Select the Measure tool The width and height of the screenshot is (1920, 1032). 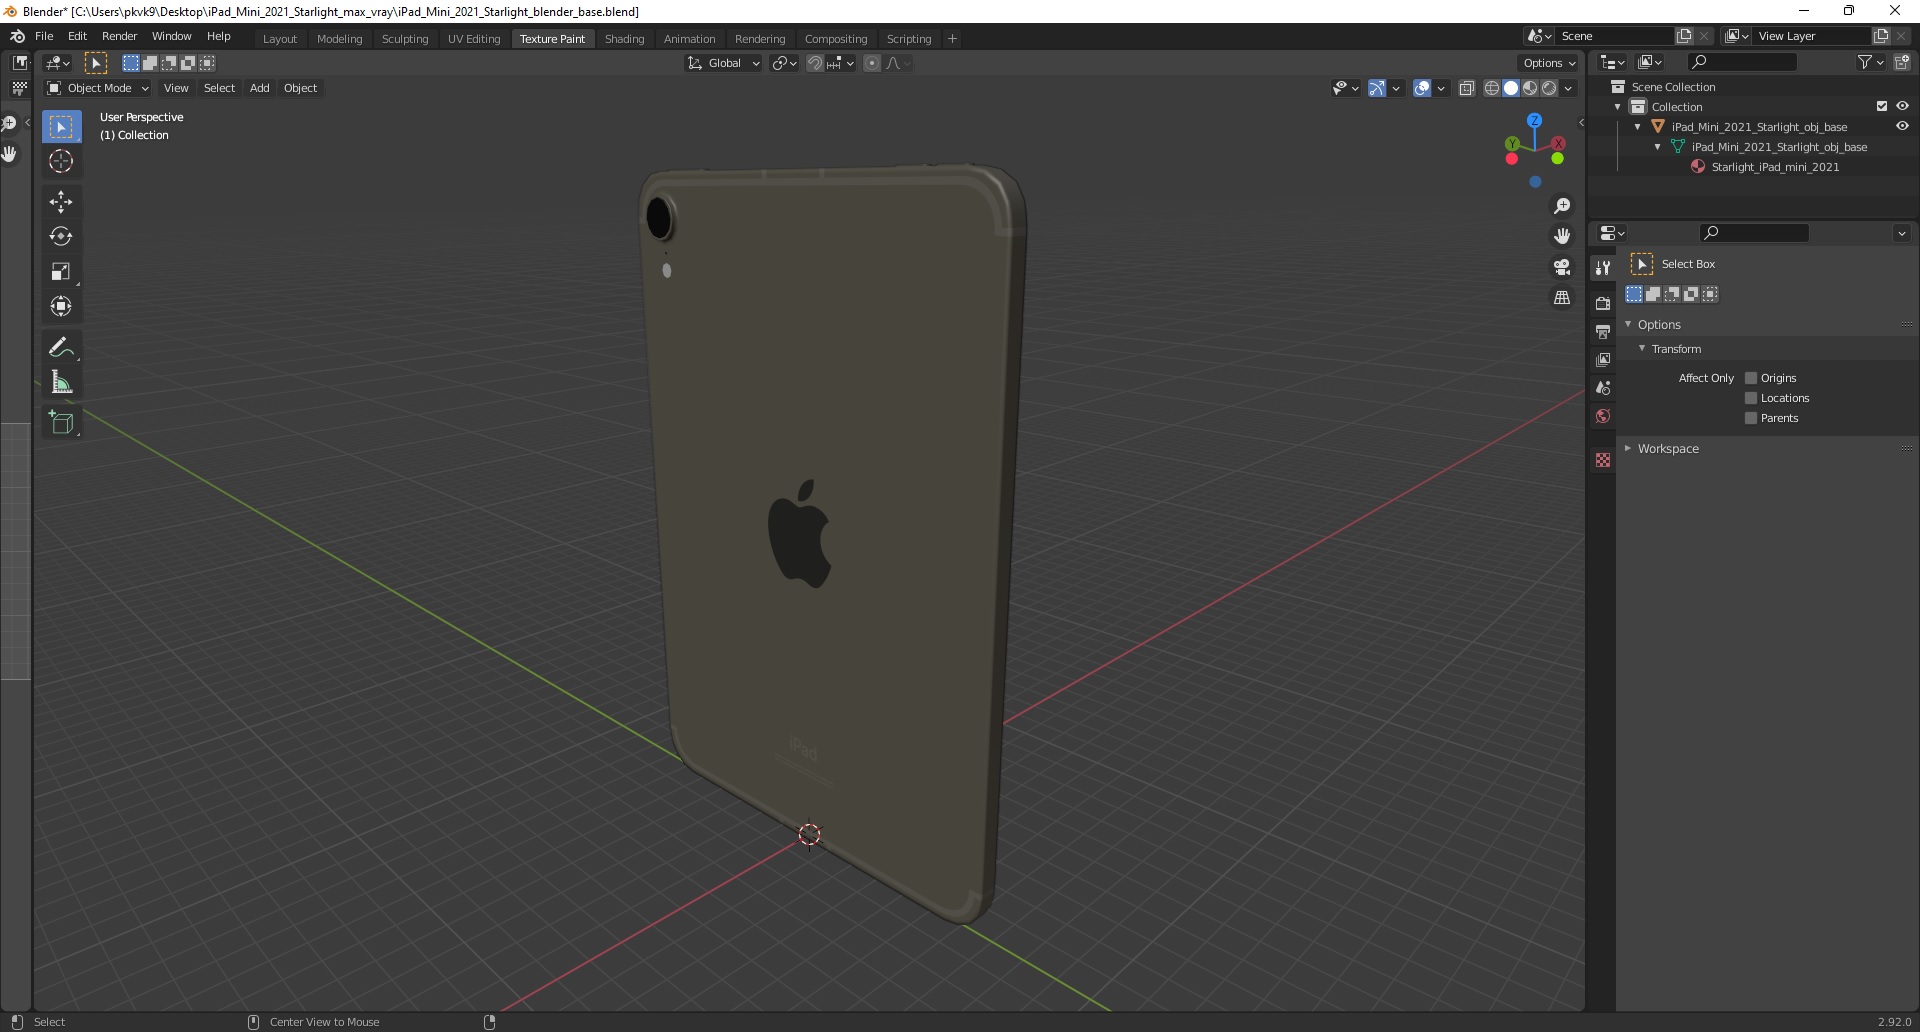coord(61,382)
